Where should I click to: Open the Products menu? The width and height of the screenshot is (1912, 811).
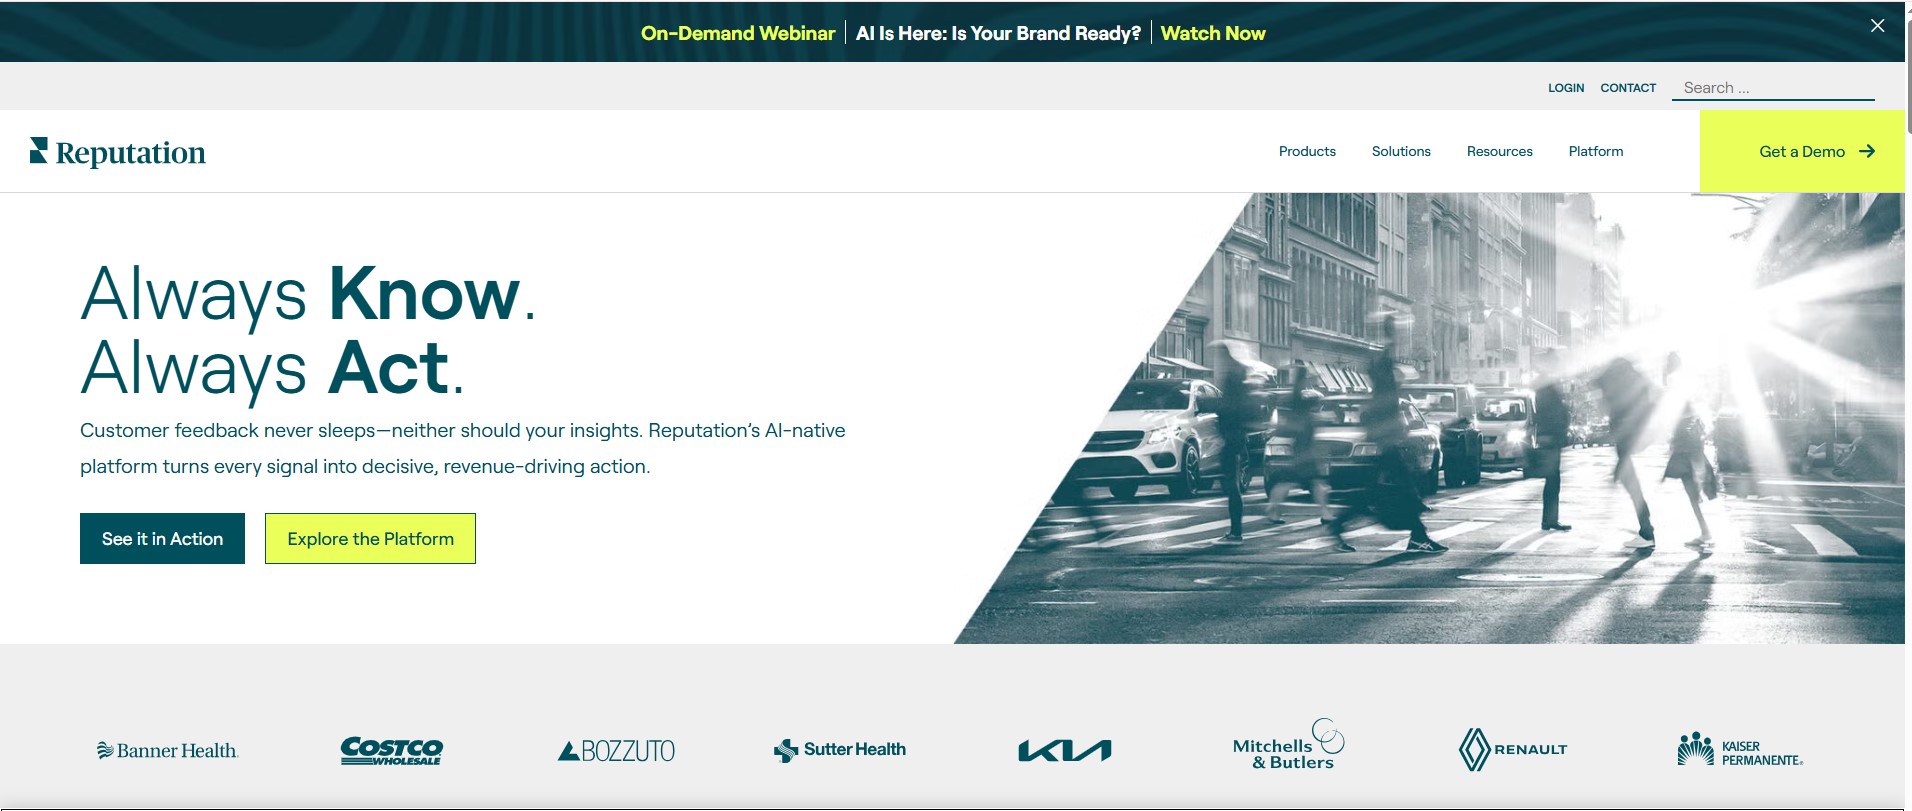point(1307,152)
